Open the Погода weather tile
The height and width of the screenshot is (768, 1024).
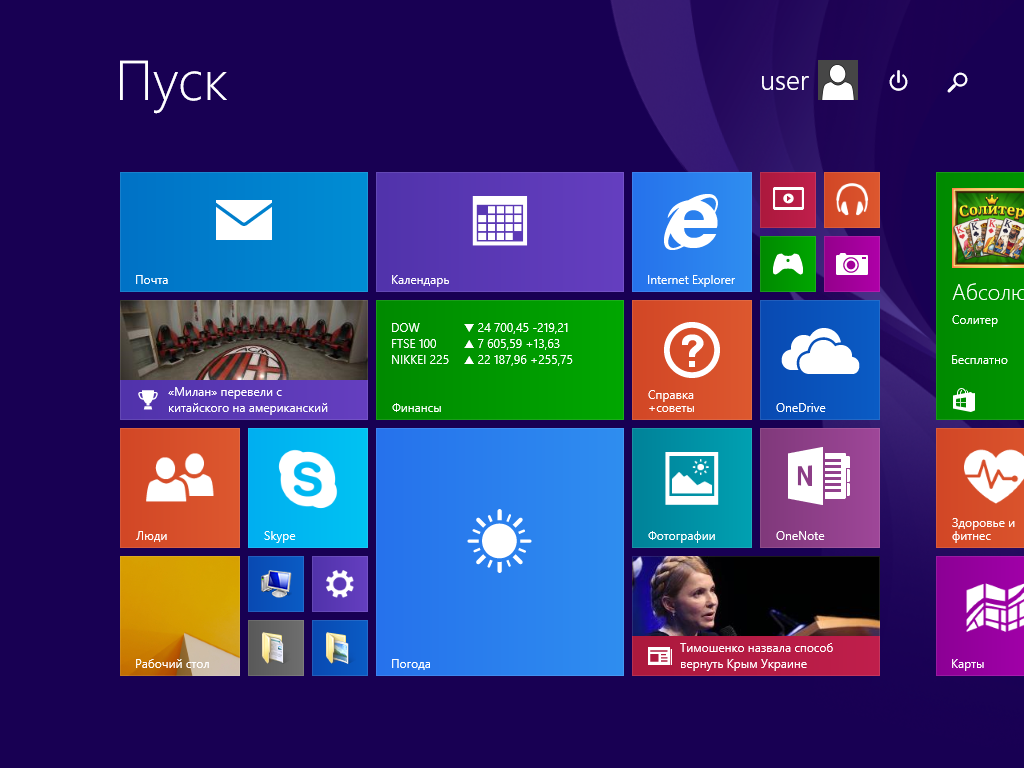[x=500, y=552]
